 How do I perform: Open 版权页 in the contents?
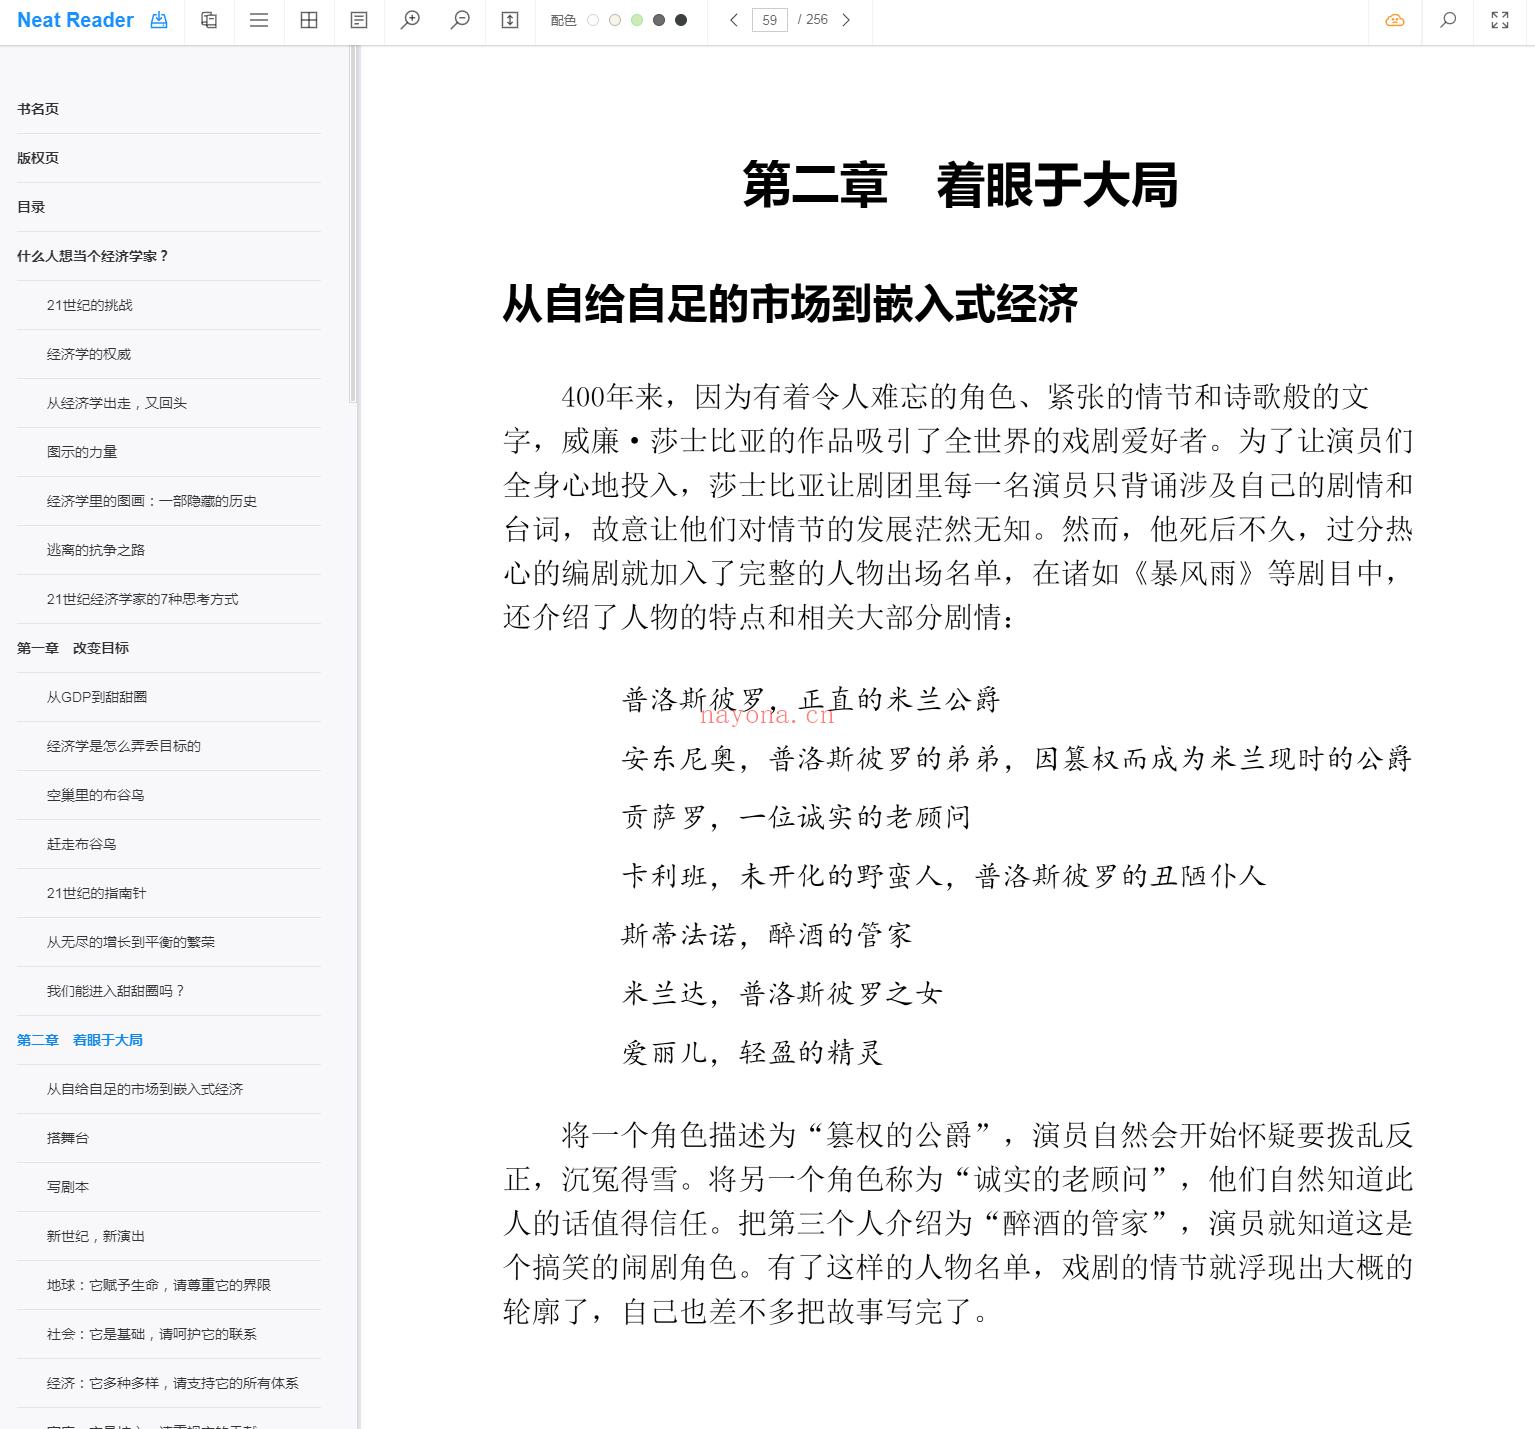tap(38, 158)
